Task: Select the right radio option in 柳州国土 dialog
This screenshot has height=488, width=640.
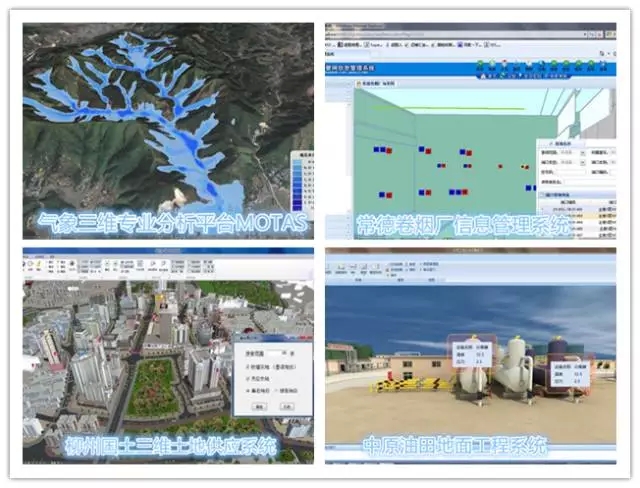Action: click(x=276, y=390)
